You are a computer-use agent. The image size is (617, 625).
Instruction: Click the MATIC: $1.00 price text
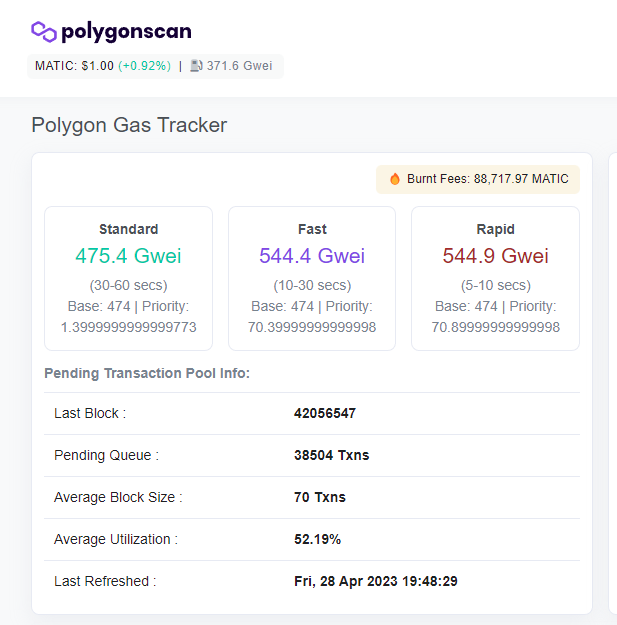tap(74, 66)
